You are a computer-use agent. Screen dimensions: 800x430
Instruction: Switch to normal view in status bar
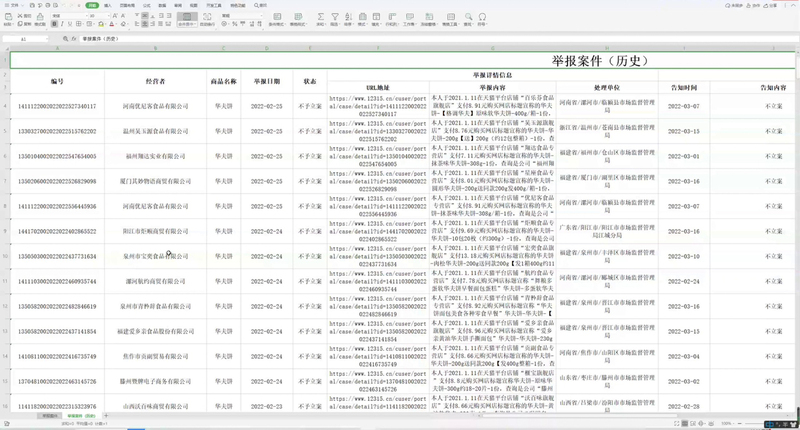point(685,423)
